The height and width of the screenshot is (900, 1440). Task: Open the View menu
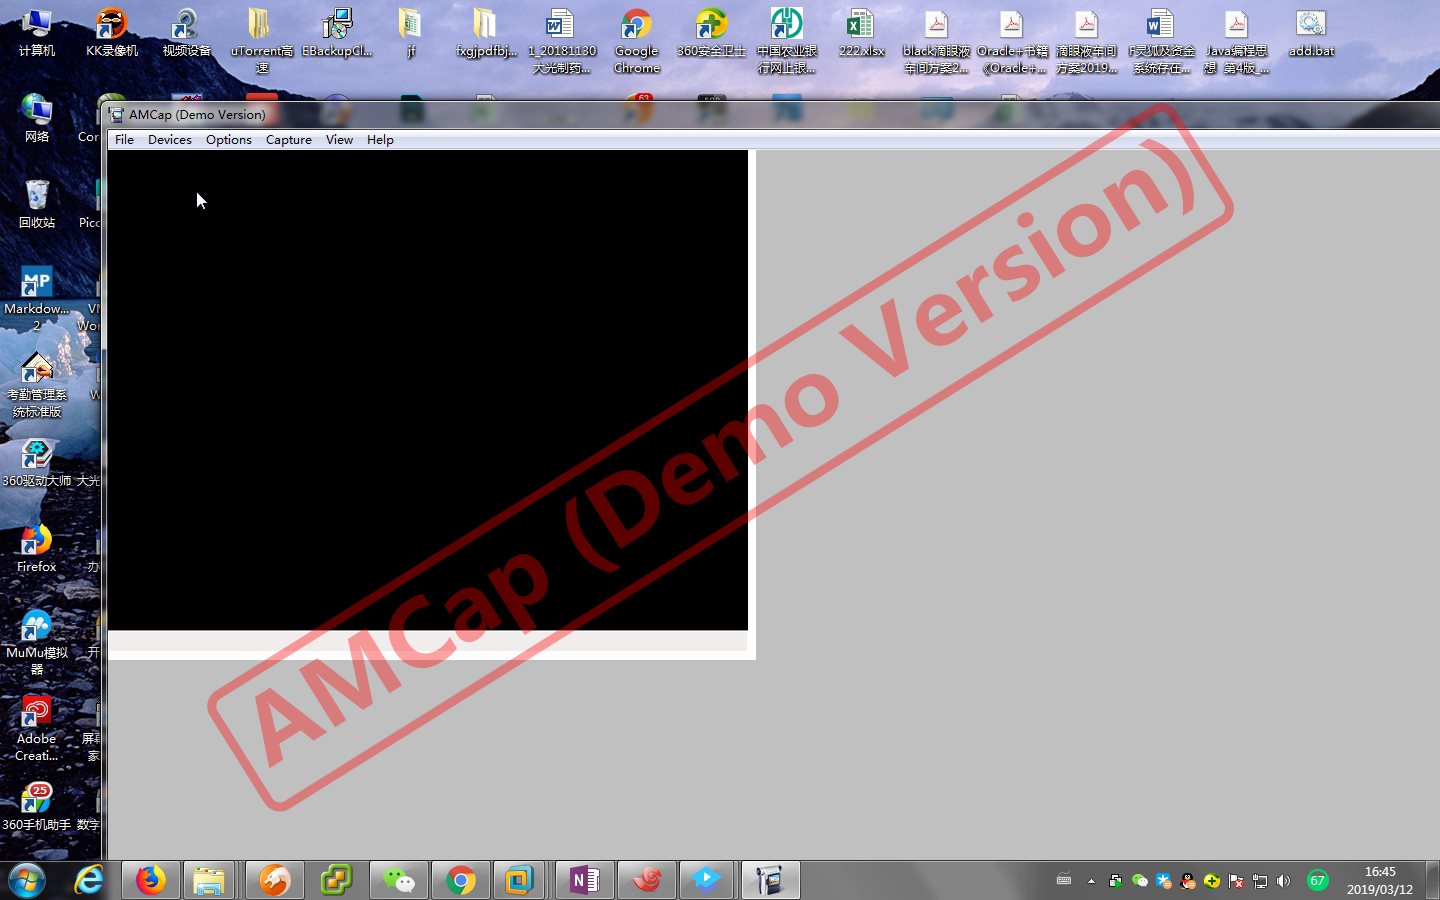click(x=339, y=140)
